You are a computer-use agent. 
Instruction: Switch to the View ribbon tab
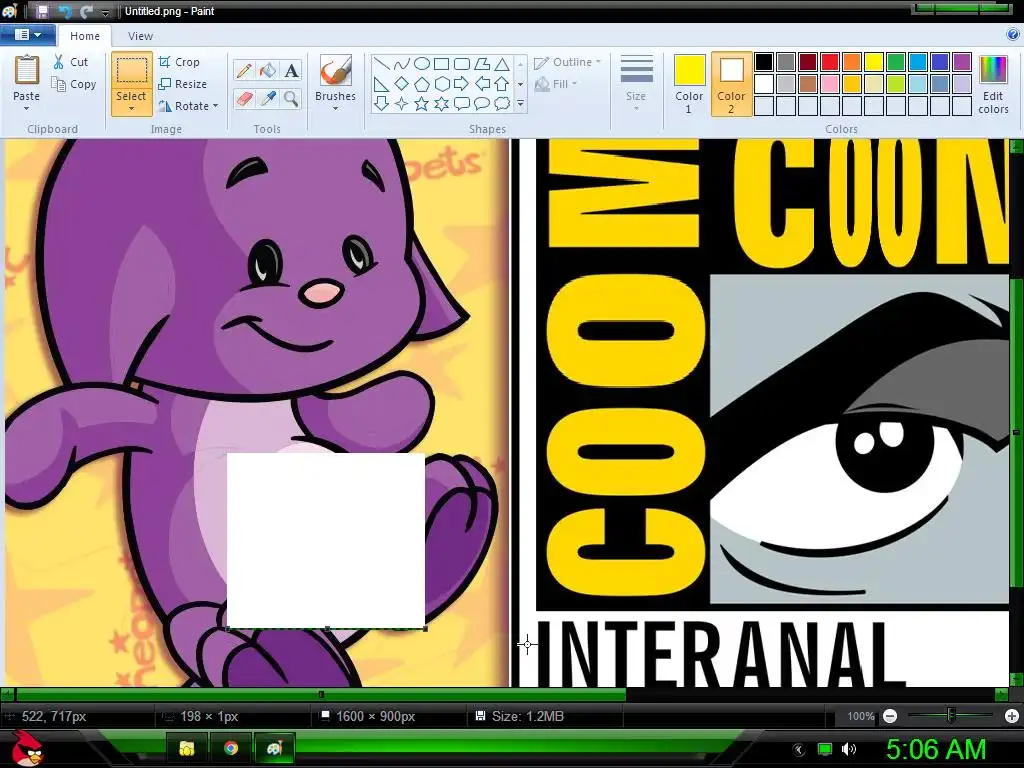[x=140, y=36]
